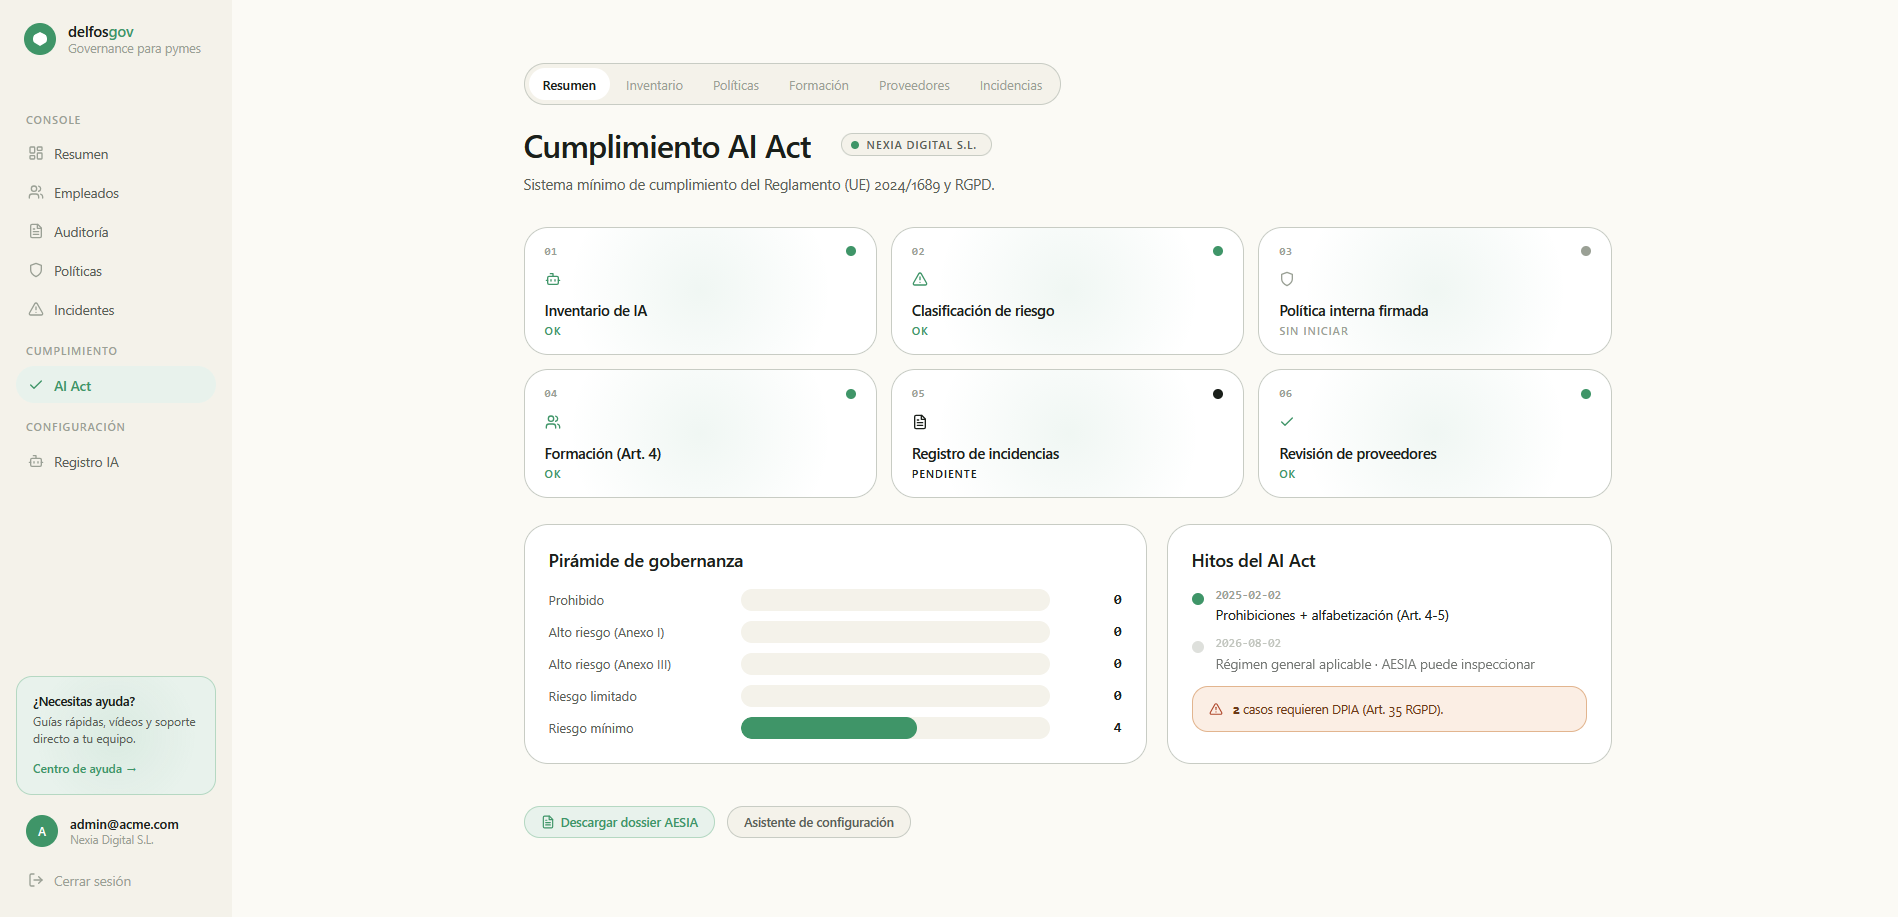
Task: Click the delfosgov logo icon
Action: (40, 39)
